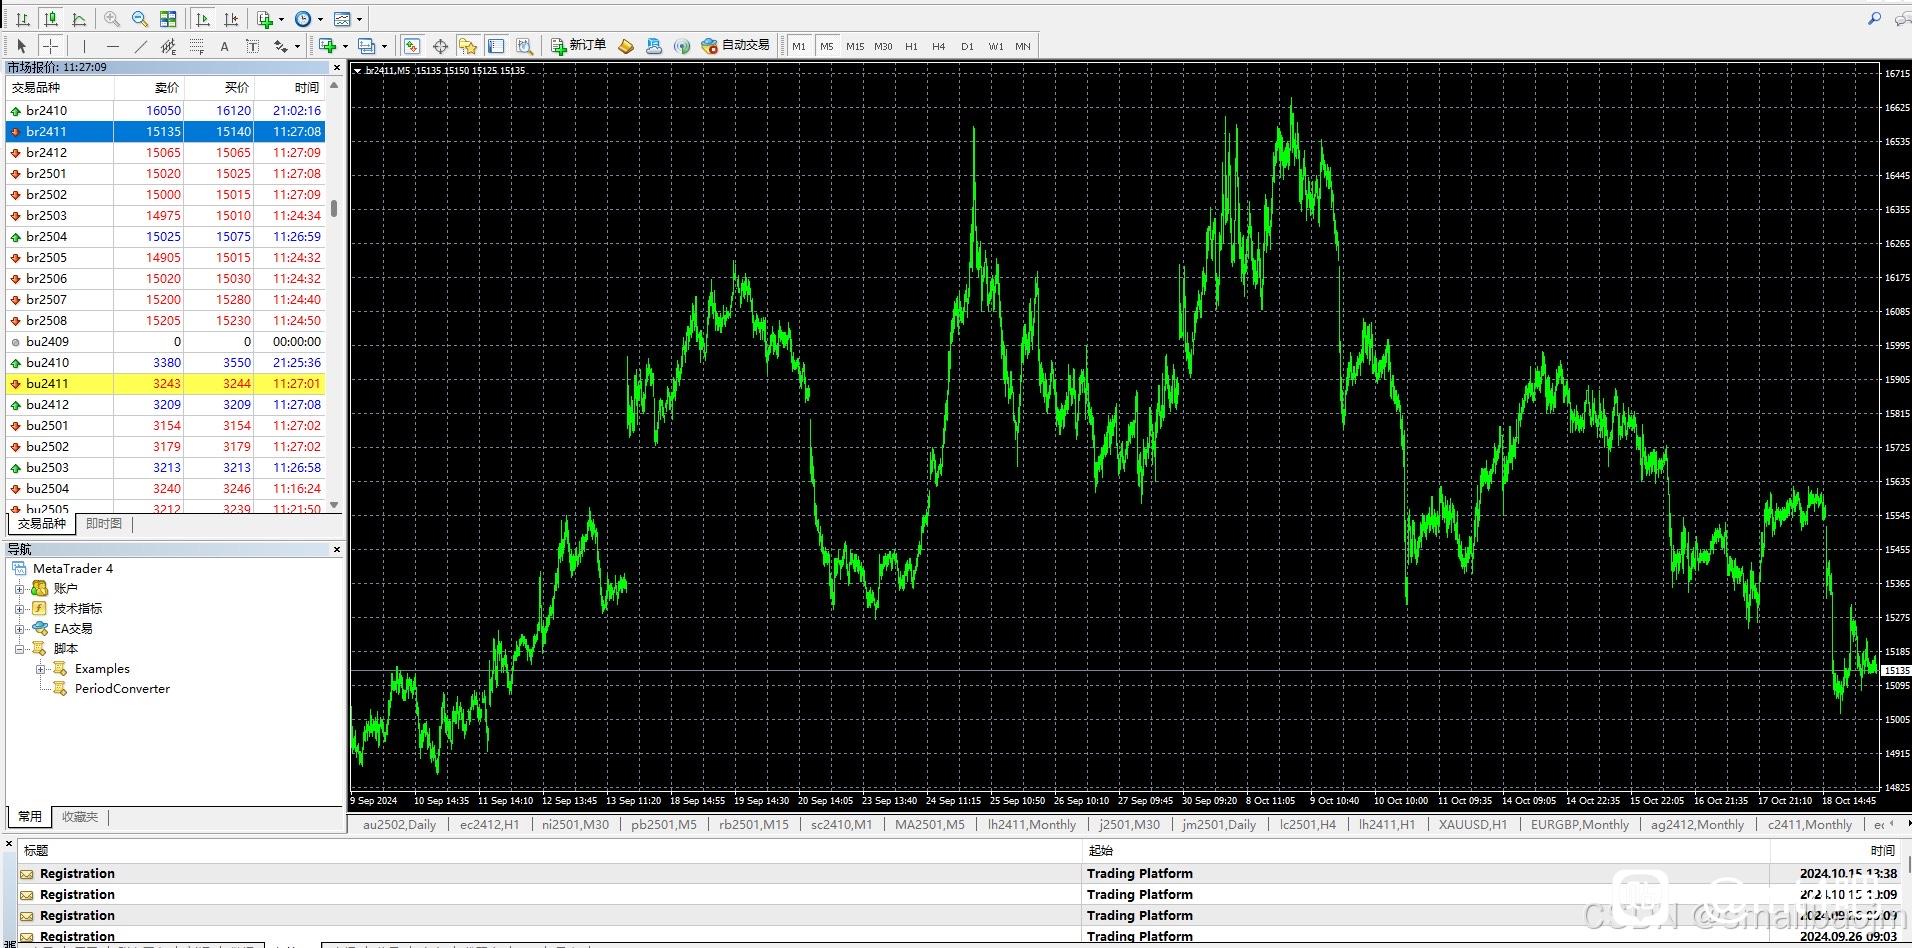Set timeframe to D1

[x=967, y=46]
